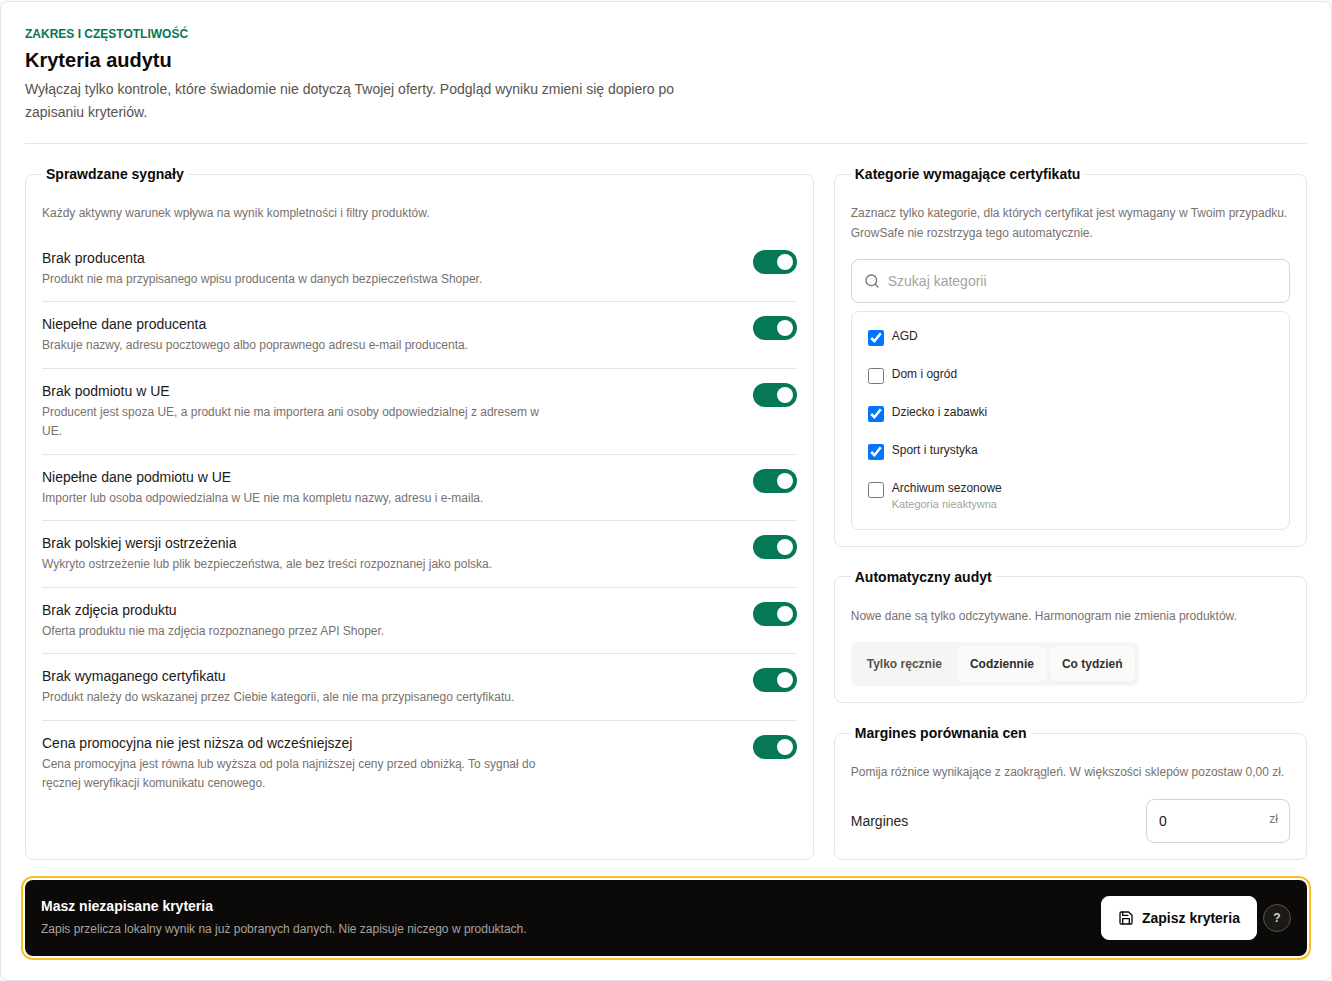The width and height of the screenshot is (1332, 981).
Task: Save criteria with Zapisz kryteria button
Action: coord(1179,918)
